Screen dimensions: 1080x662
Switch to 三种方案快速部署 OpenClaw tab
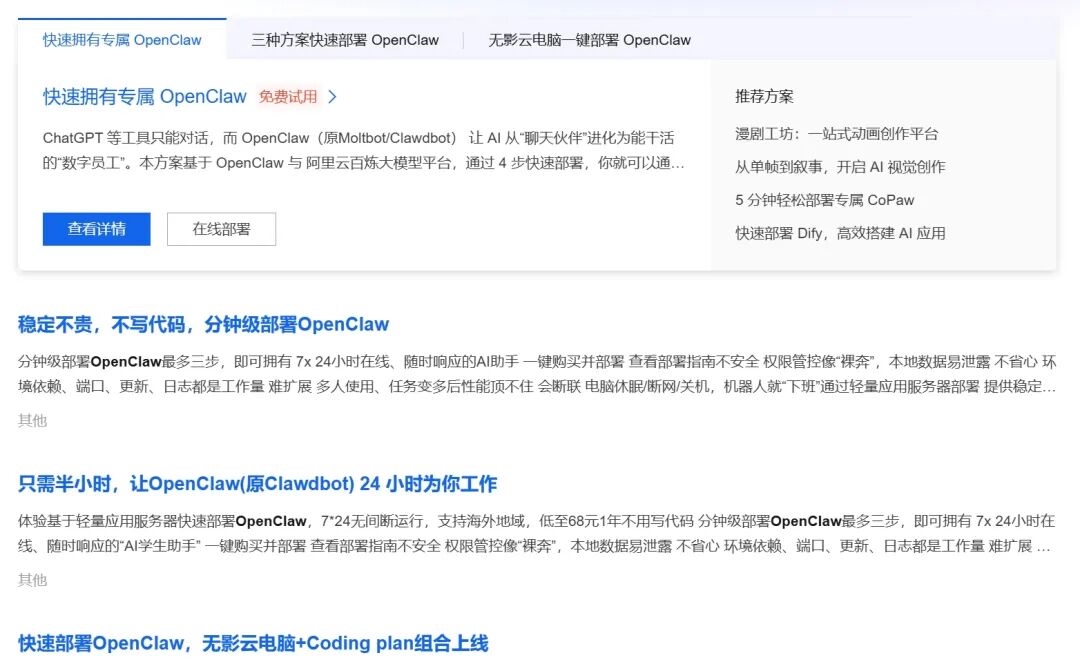pos(344,40)
